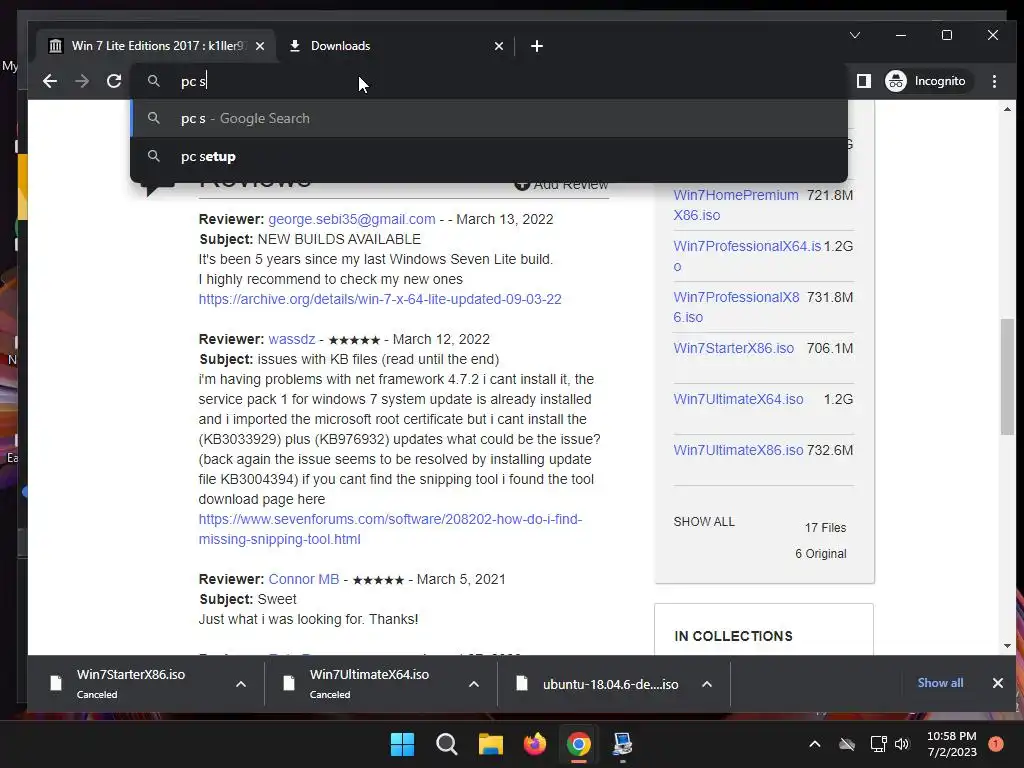Close the downloads bar
The image size is (1024, 768).
[998, 682]
